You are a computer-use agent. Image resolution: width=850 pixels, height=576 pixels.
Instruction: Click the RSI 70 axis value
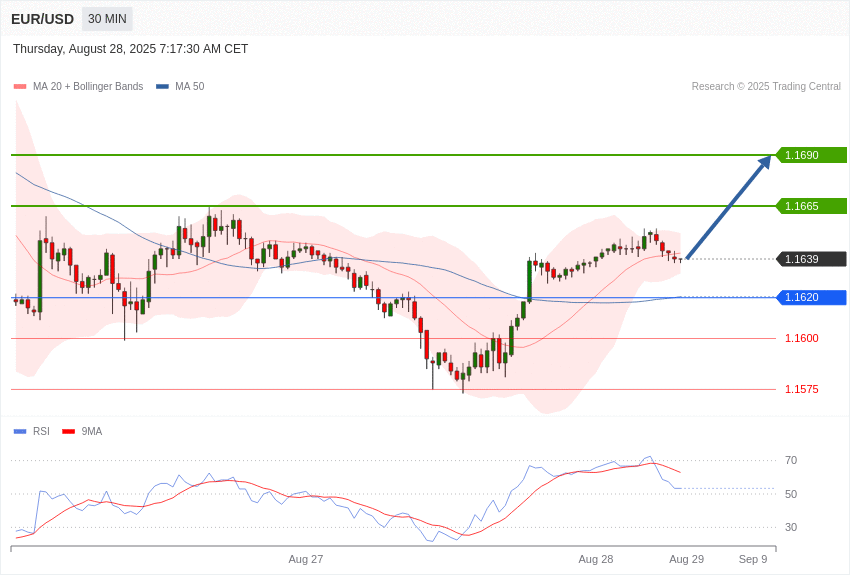tap(791, 461)
